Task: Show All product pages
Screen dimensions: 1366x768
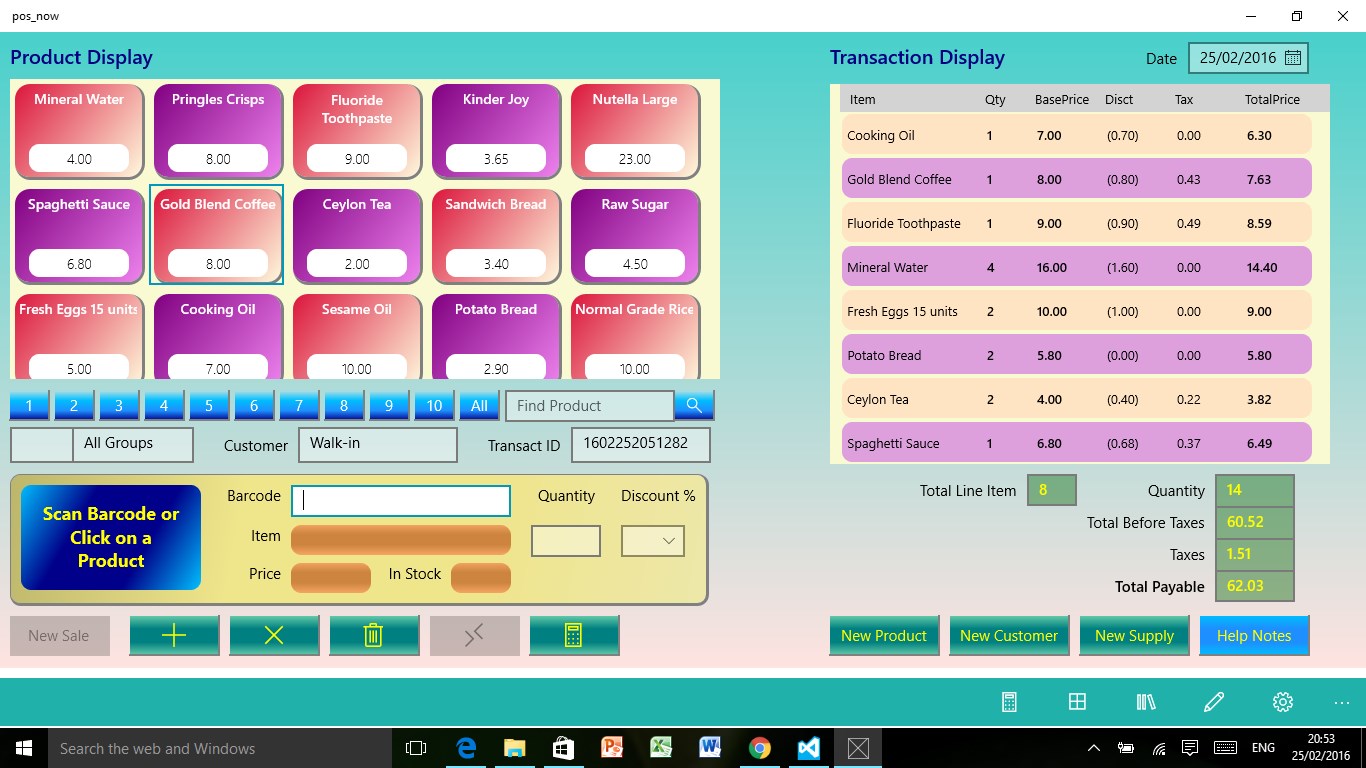Action: pyautogui.click(x=479, y=405)
